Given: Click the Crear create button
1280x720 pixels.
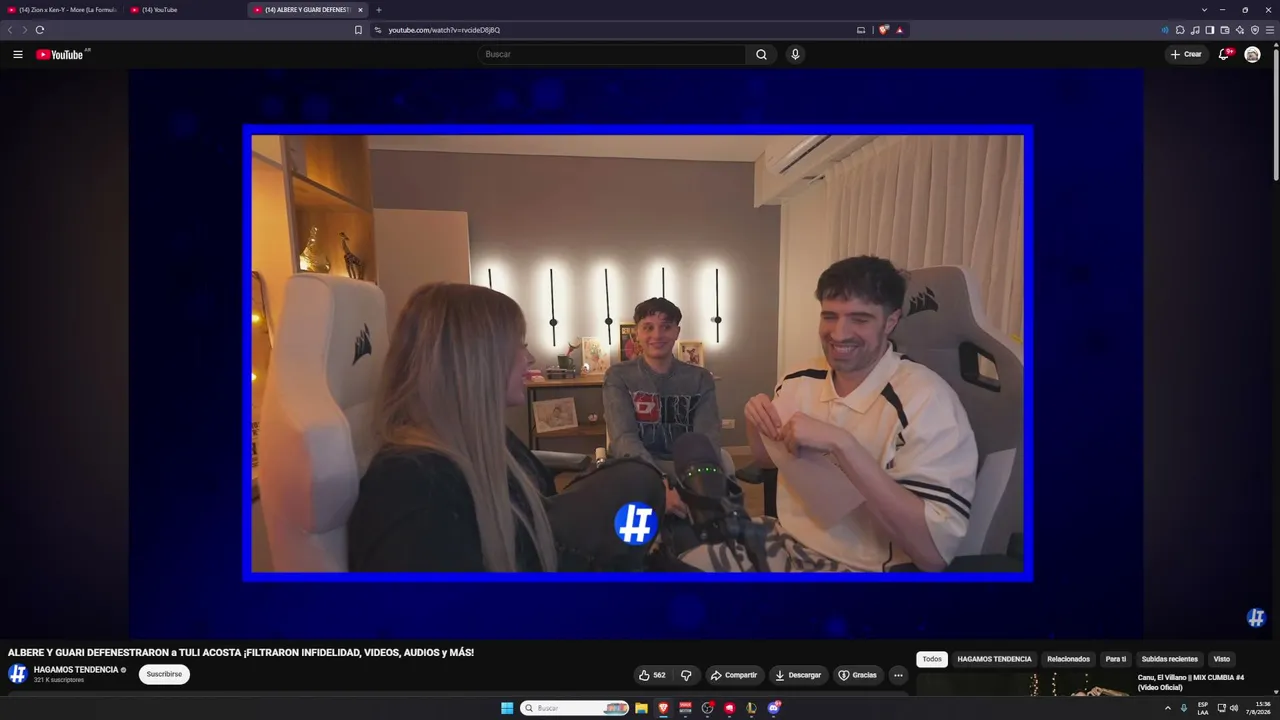Looking at the screenshot, I should tap(1187, 54).
